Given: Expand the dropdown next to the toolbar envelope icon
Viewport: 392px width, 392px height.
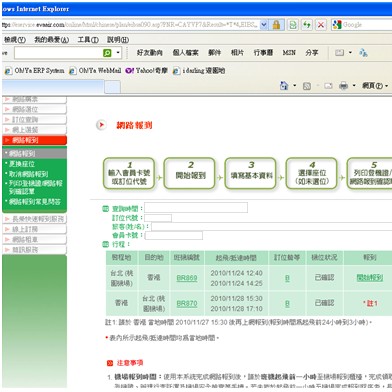Looking at the screenshot, I should [350, 52].
